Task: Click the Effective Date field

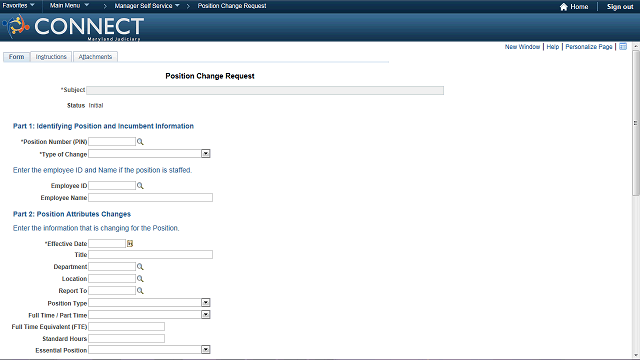Action: pyautogui.click(x=107, y=244)
